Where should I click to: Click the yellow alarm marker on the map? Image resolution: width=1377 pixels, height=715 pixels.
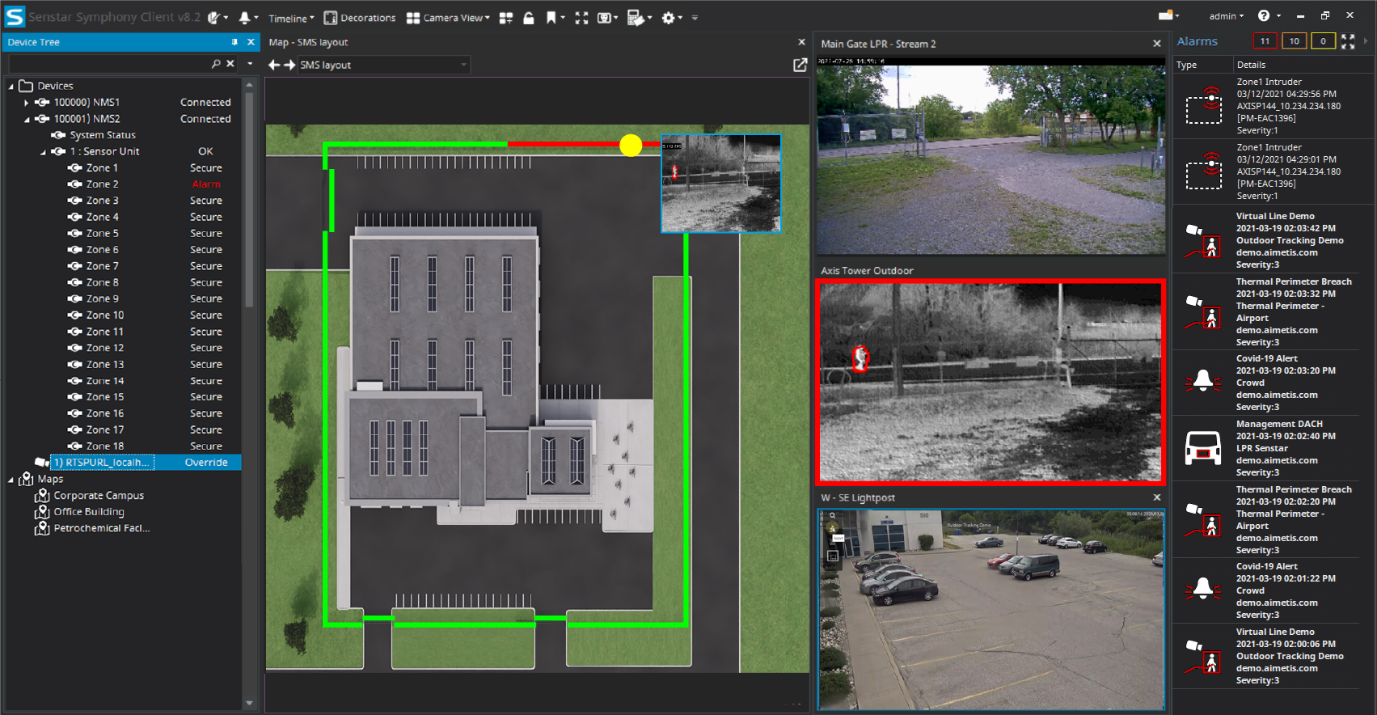630,146
